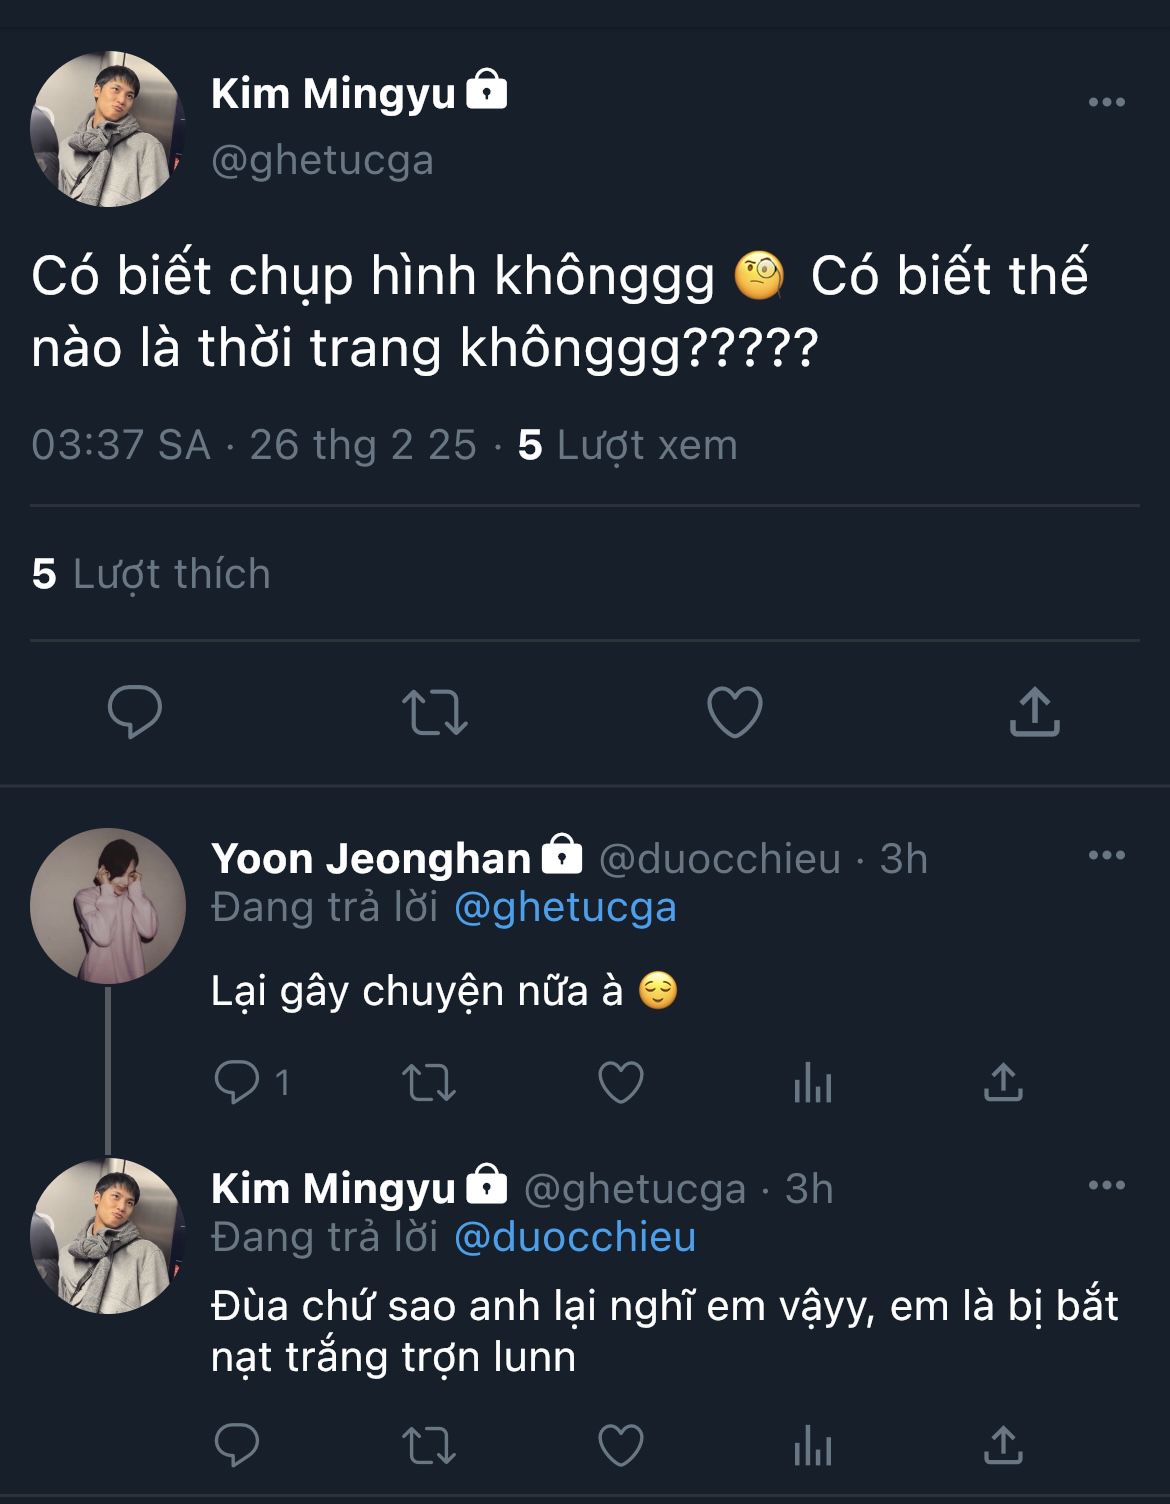
Task: Share Yoon Jeonghan's reply
Action: (x=1003, y=1082)
